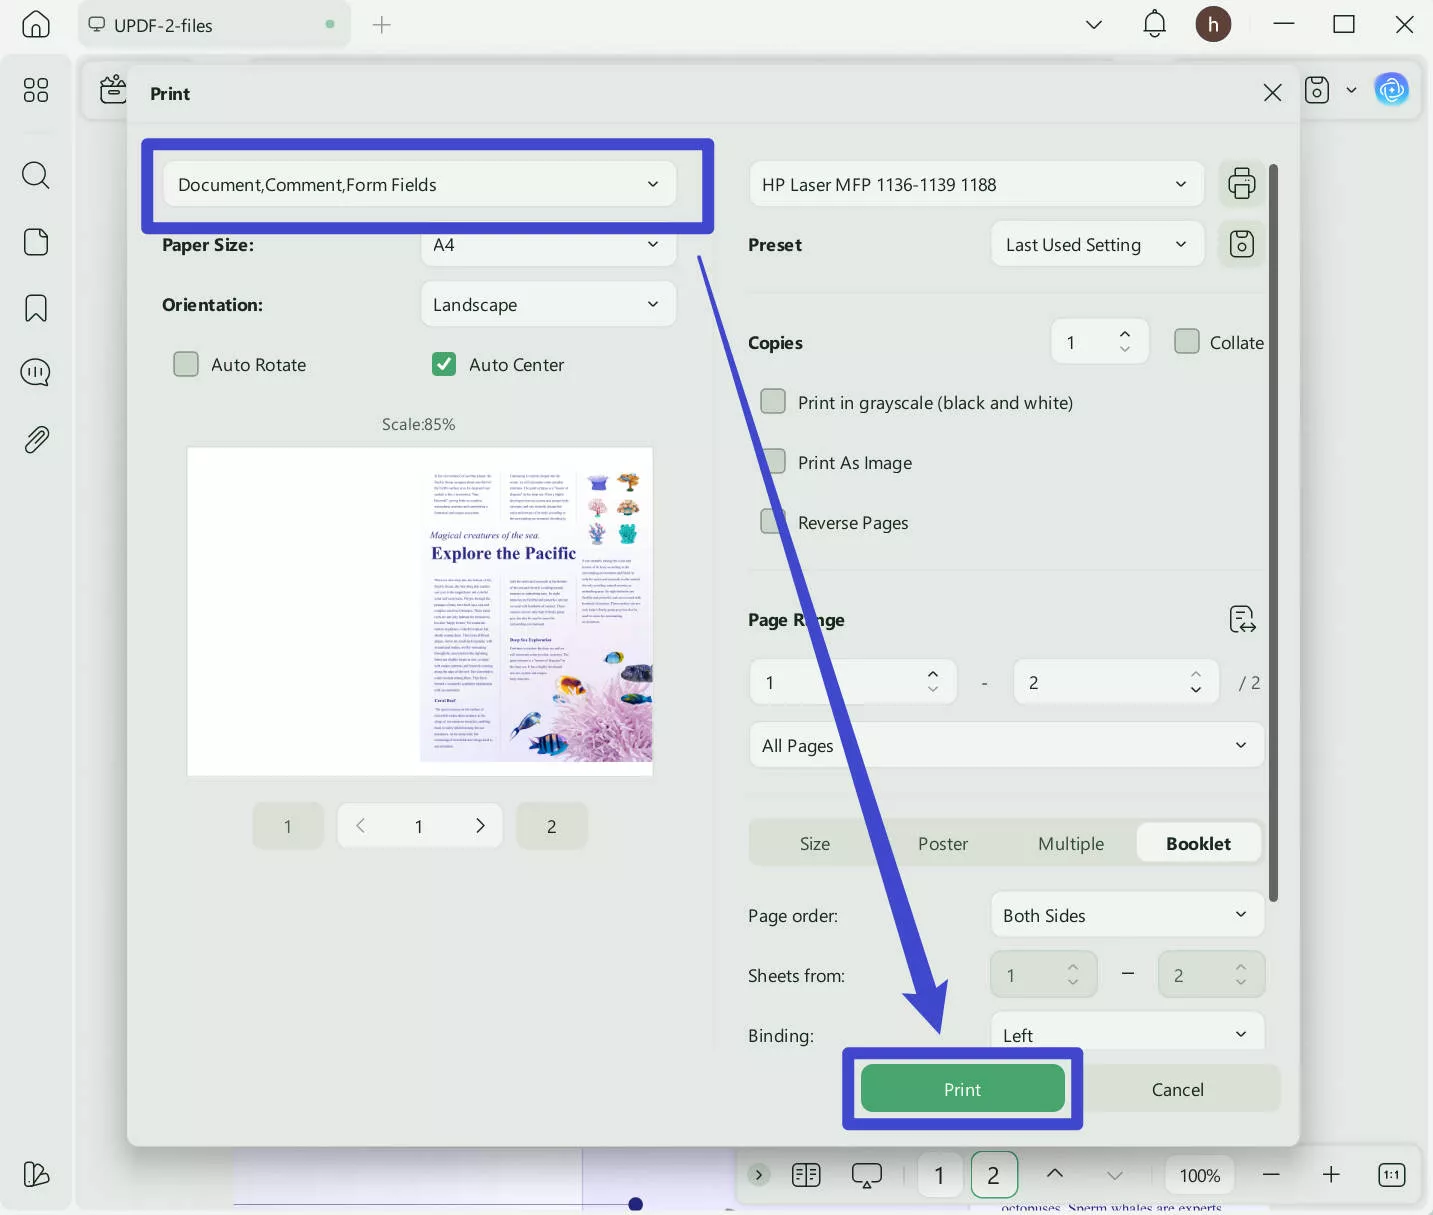This screenshot has width=1433, height=1215.
Task: Click the Cancel button
Action: [1177, 1089]
